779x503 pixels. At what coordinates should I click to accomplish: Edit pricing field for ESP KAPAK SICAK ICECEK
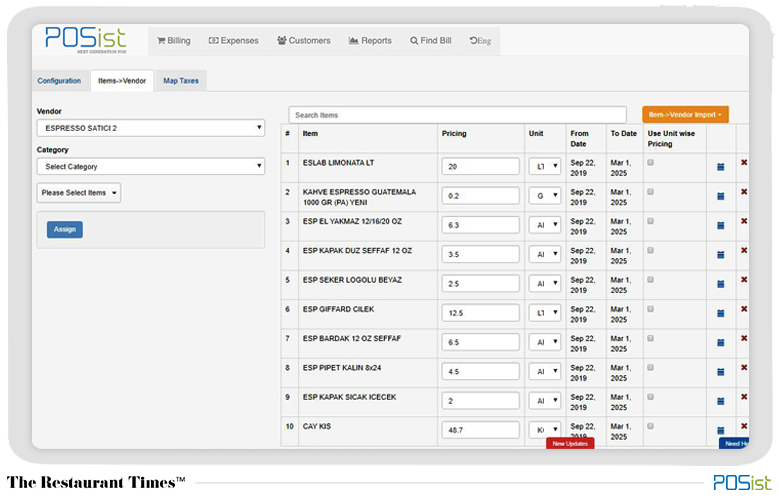[x=480, y=401]
